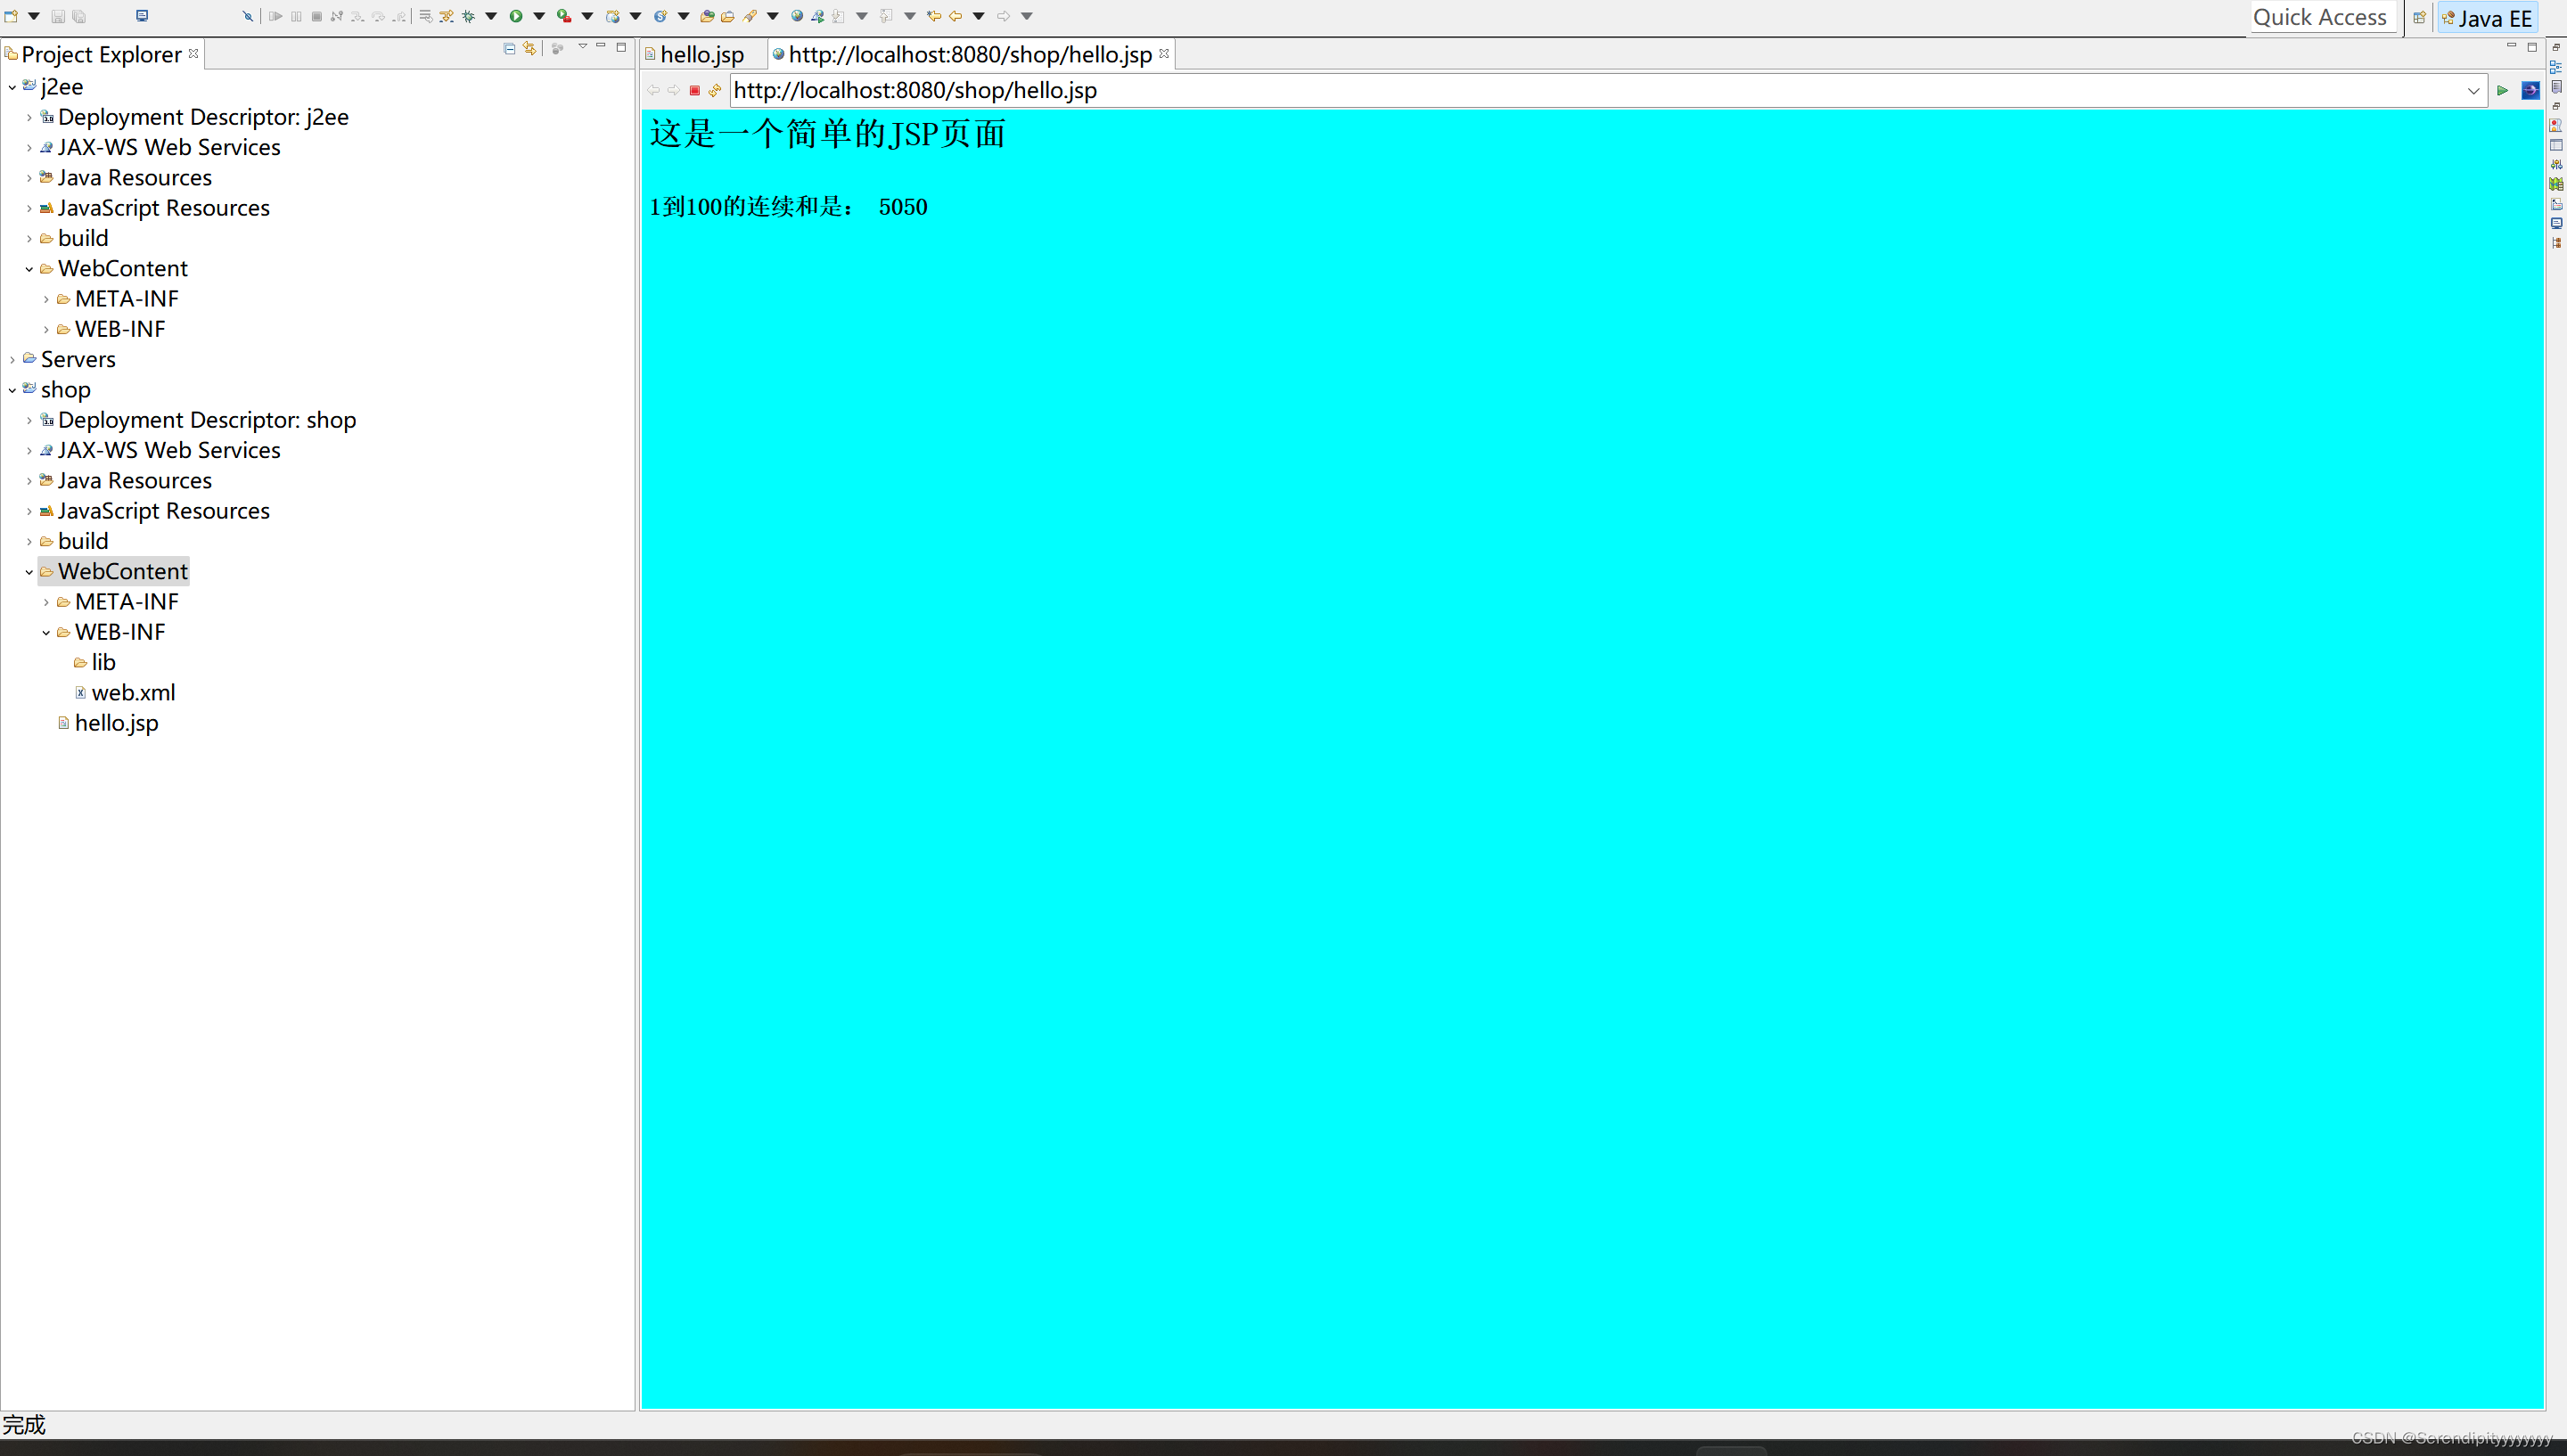Click the Terminate debug icon in main toolbar
The image size is (2567, 1456).
316,16
